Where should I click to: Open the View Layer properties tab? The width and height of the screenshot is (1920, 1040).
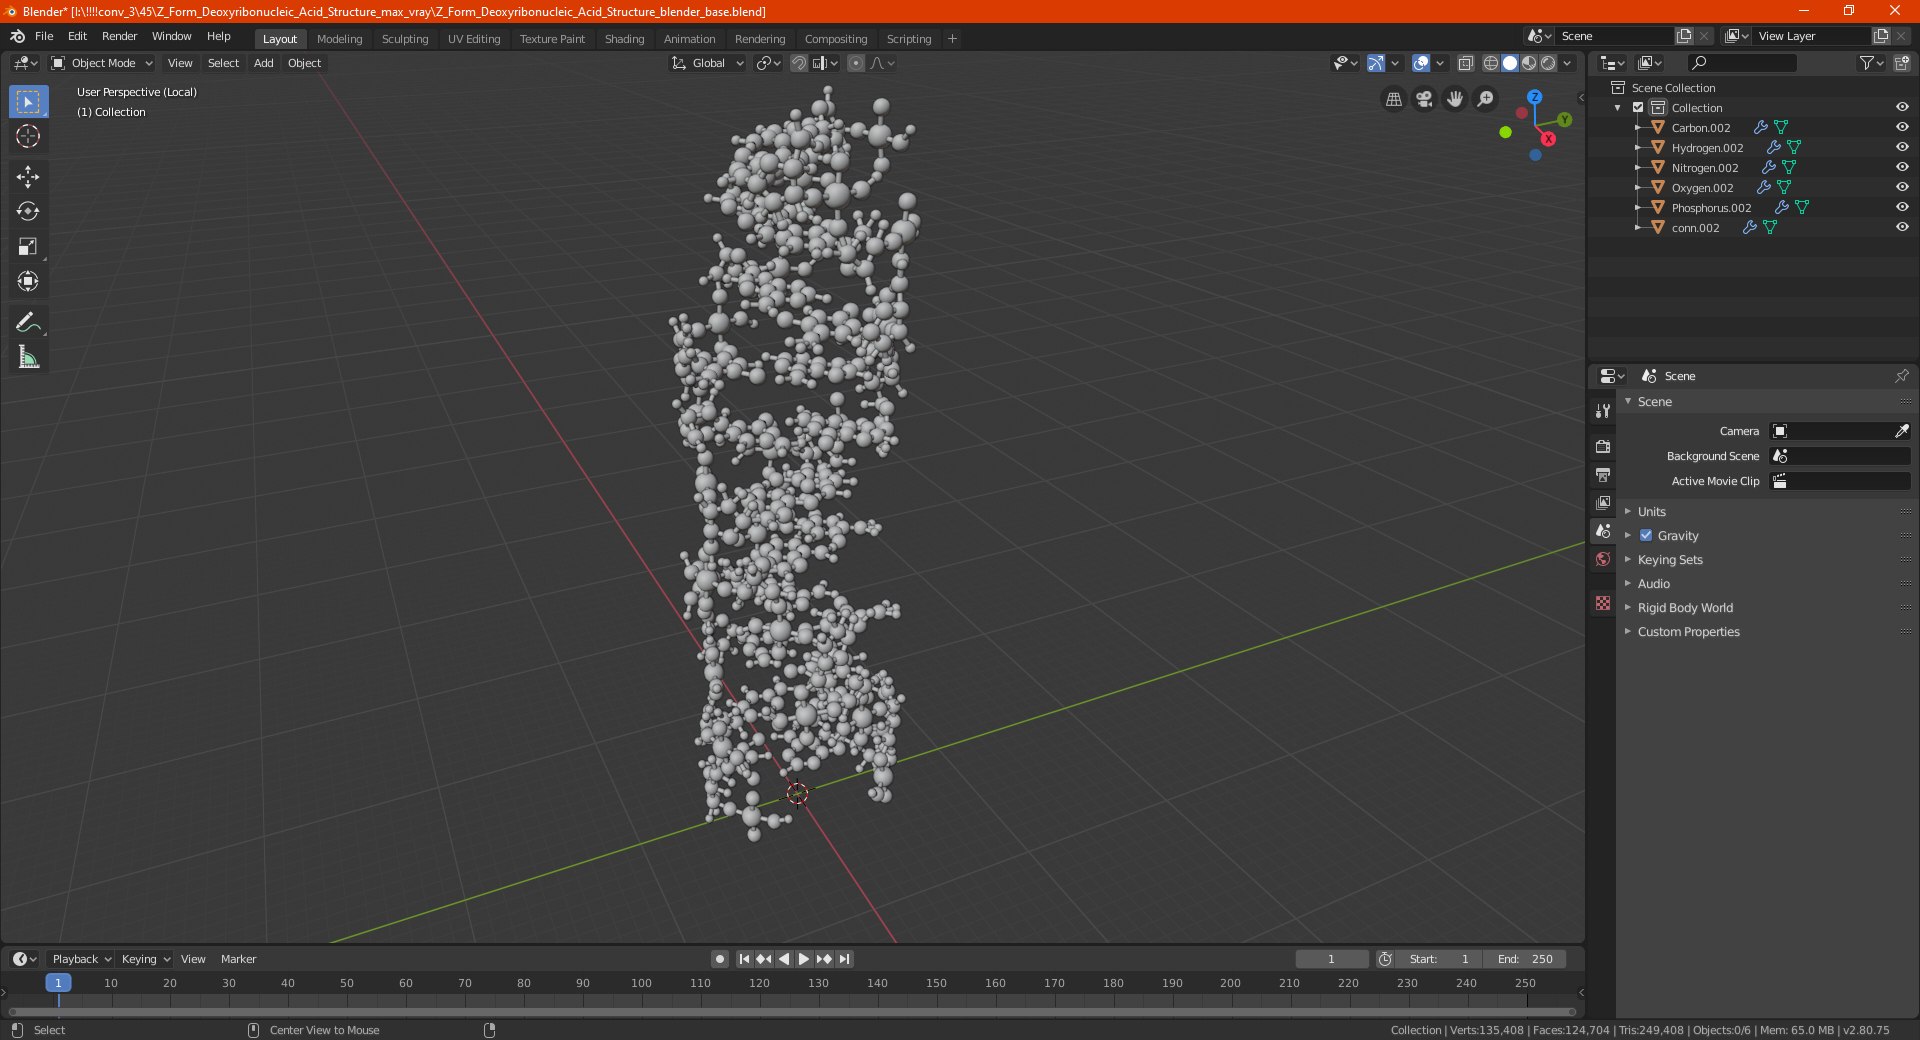coord(1603,503)
